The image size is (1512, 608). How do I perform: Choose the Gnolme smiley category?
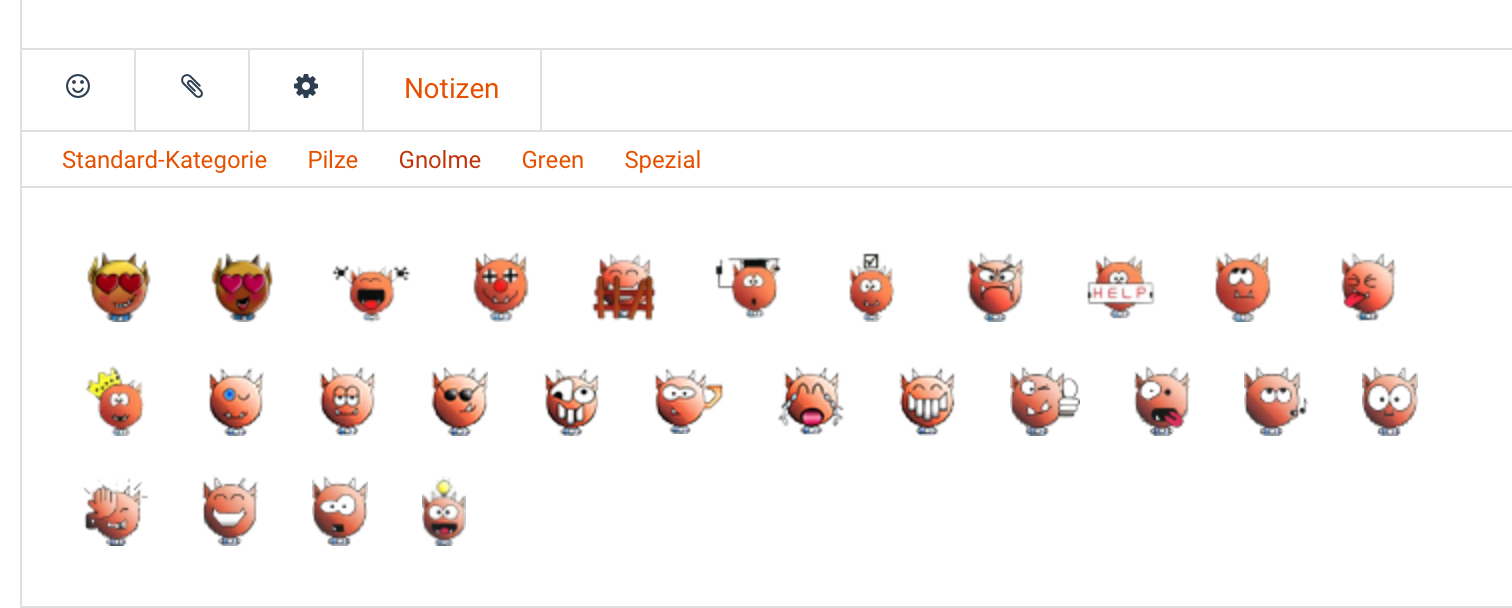[440, 160]
